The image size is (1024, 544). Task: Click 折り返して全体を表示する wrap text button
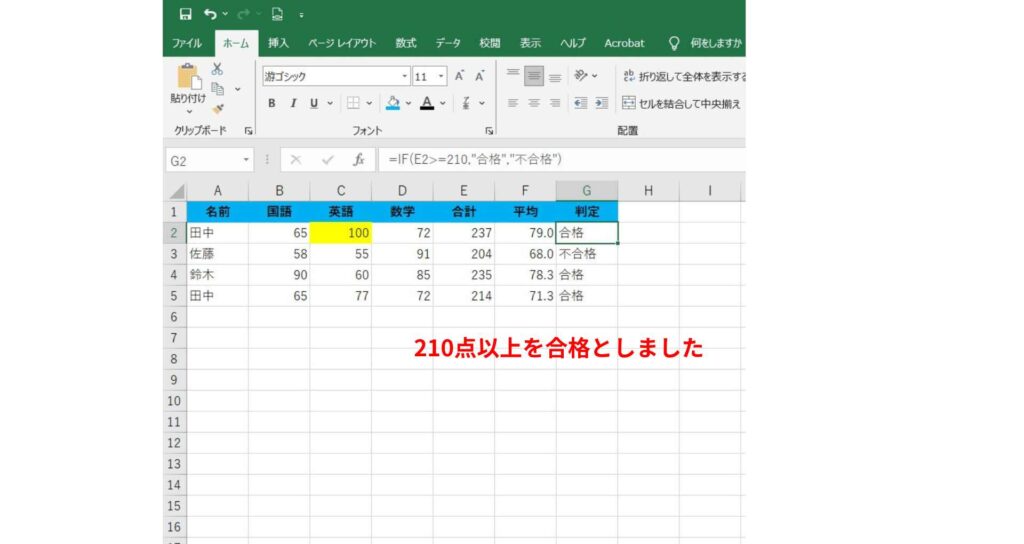click(684, 76)
